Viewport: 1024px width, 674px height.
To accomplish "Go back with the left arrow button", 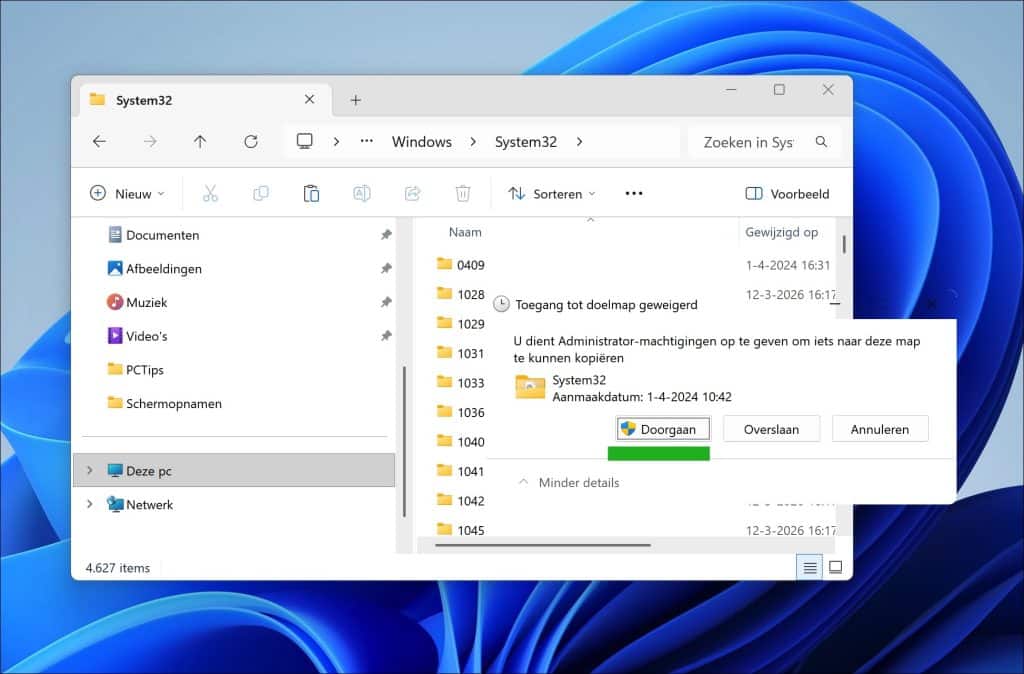I will pyautogui.click(x=99, y=141).
